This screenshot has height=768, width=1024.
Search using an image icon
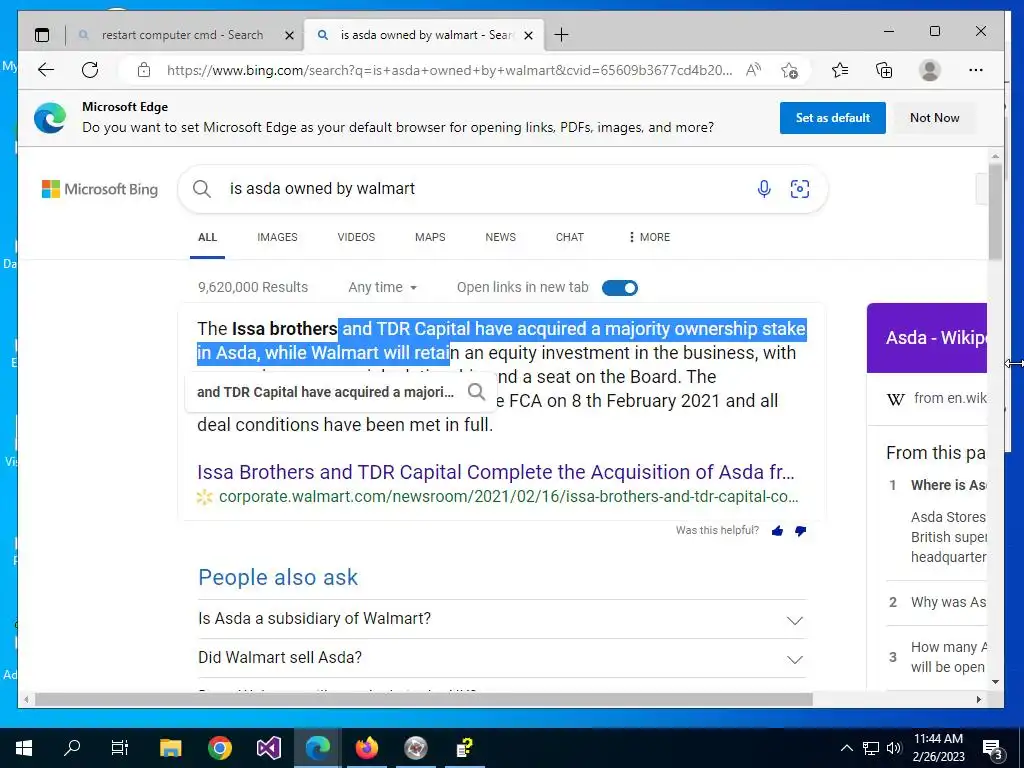pyautogui.click(x=799, y=189)
